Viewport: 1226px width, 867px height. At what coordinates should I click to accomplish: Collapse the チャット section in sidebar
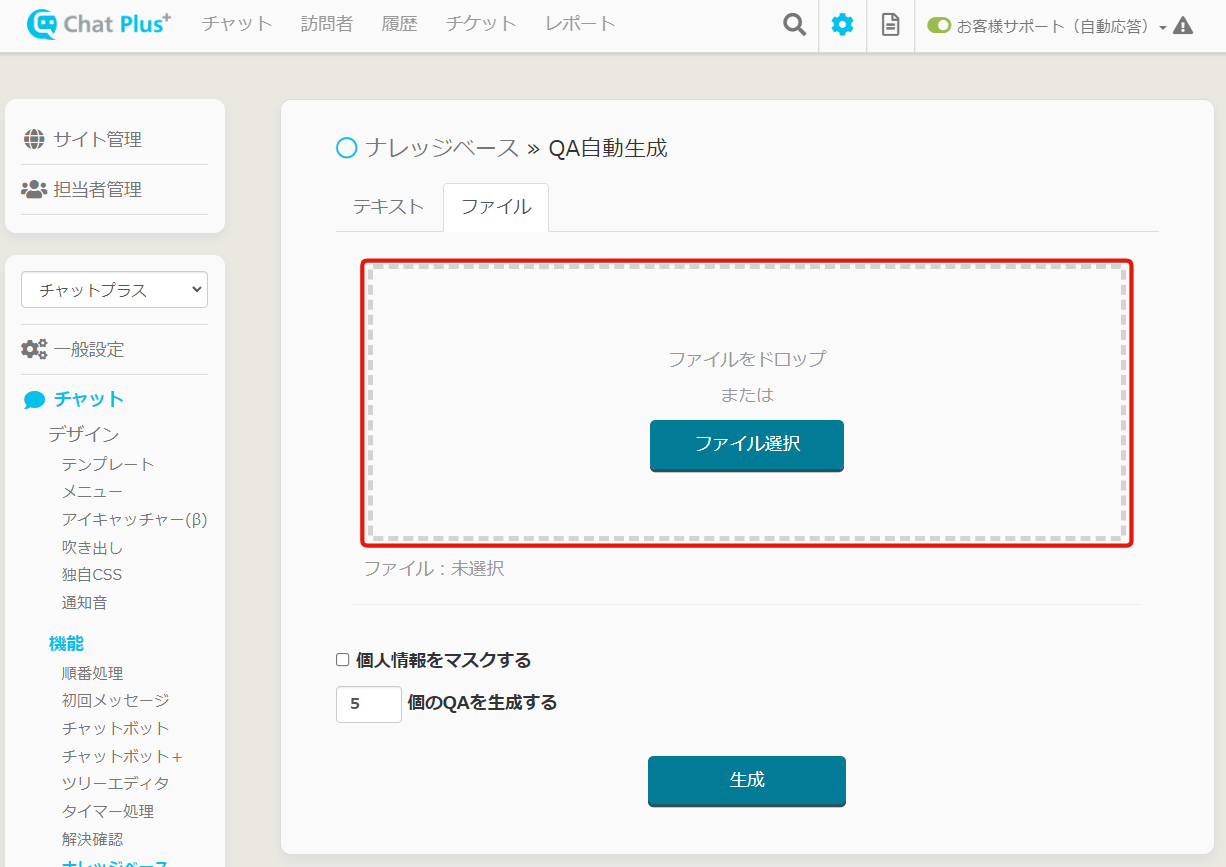[88, 399]
